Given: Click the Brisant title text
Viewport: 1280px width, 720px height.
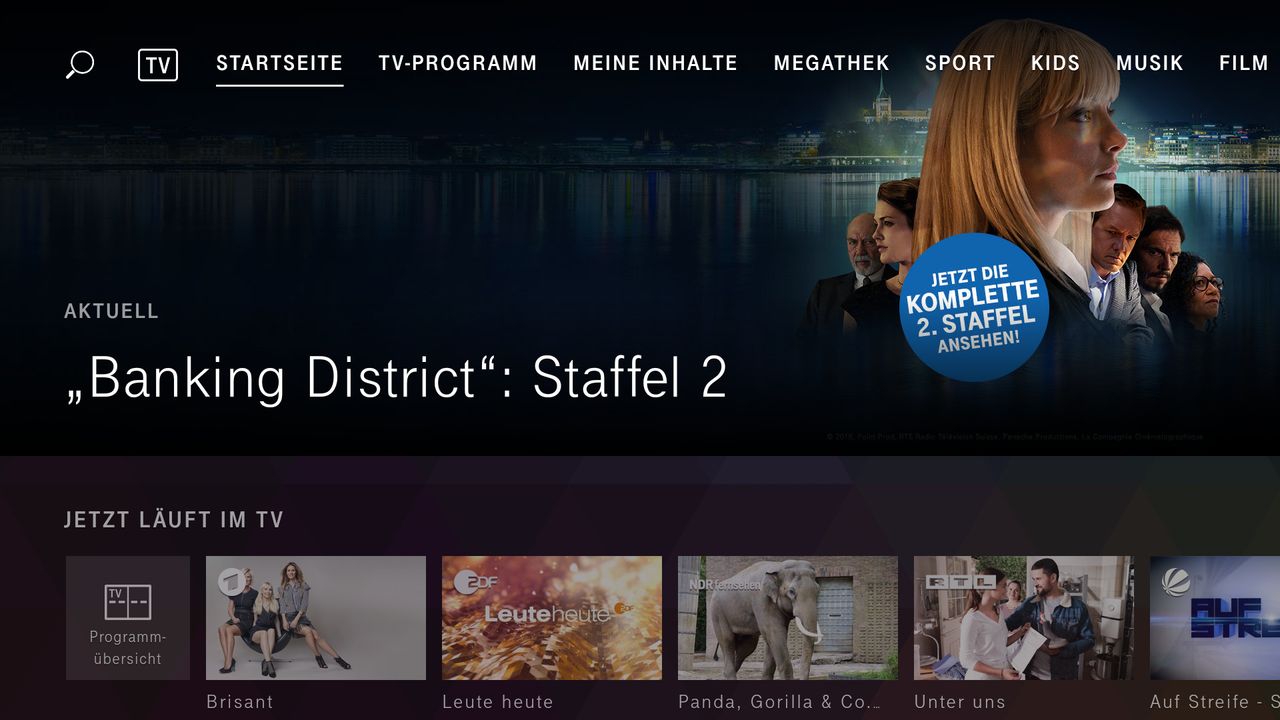Looking at the screenshot, I should point(240,702).
